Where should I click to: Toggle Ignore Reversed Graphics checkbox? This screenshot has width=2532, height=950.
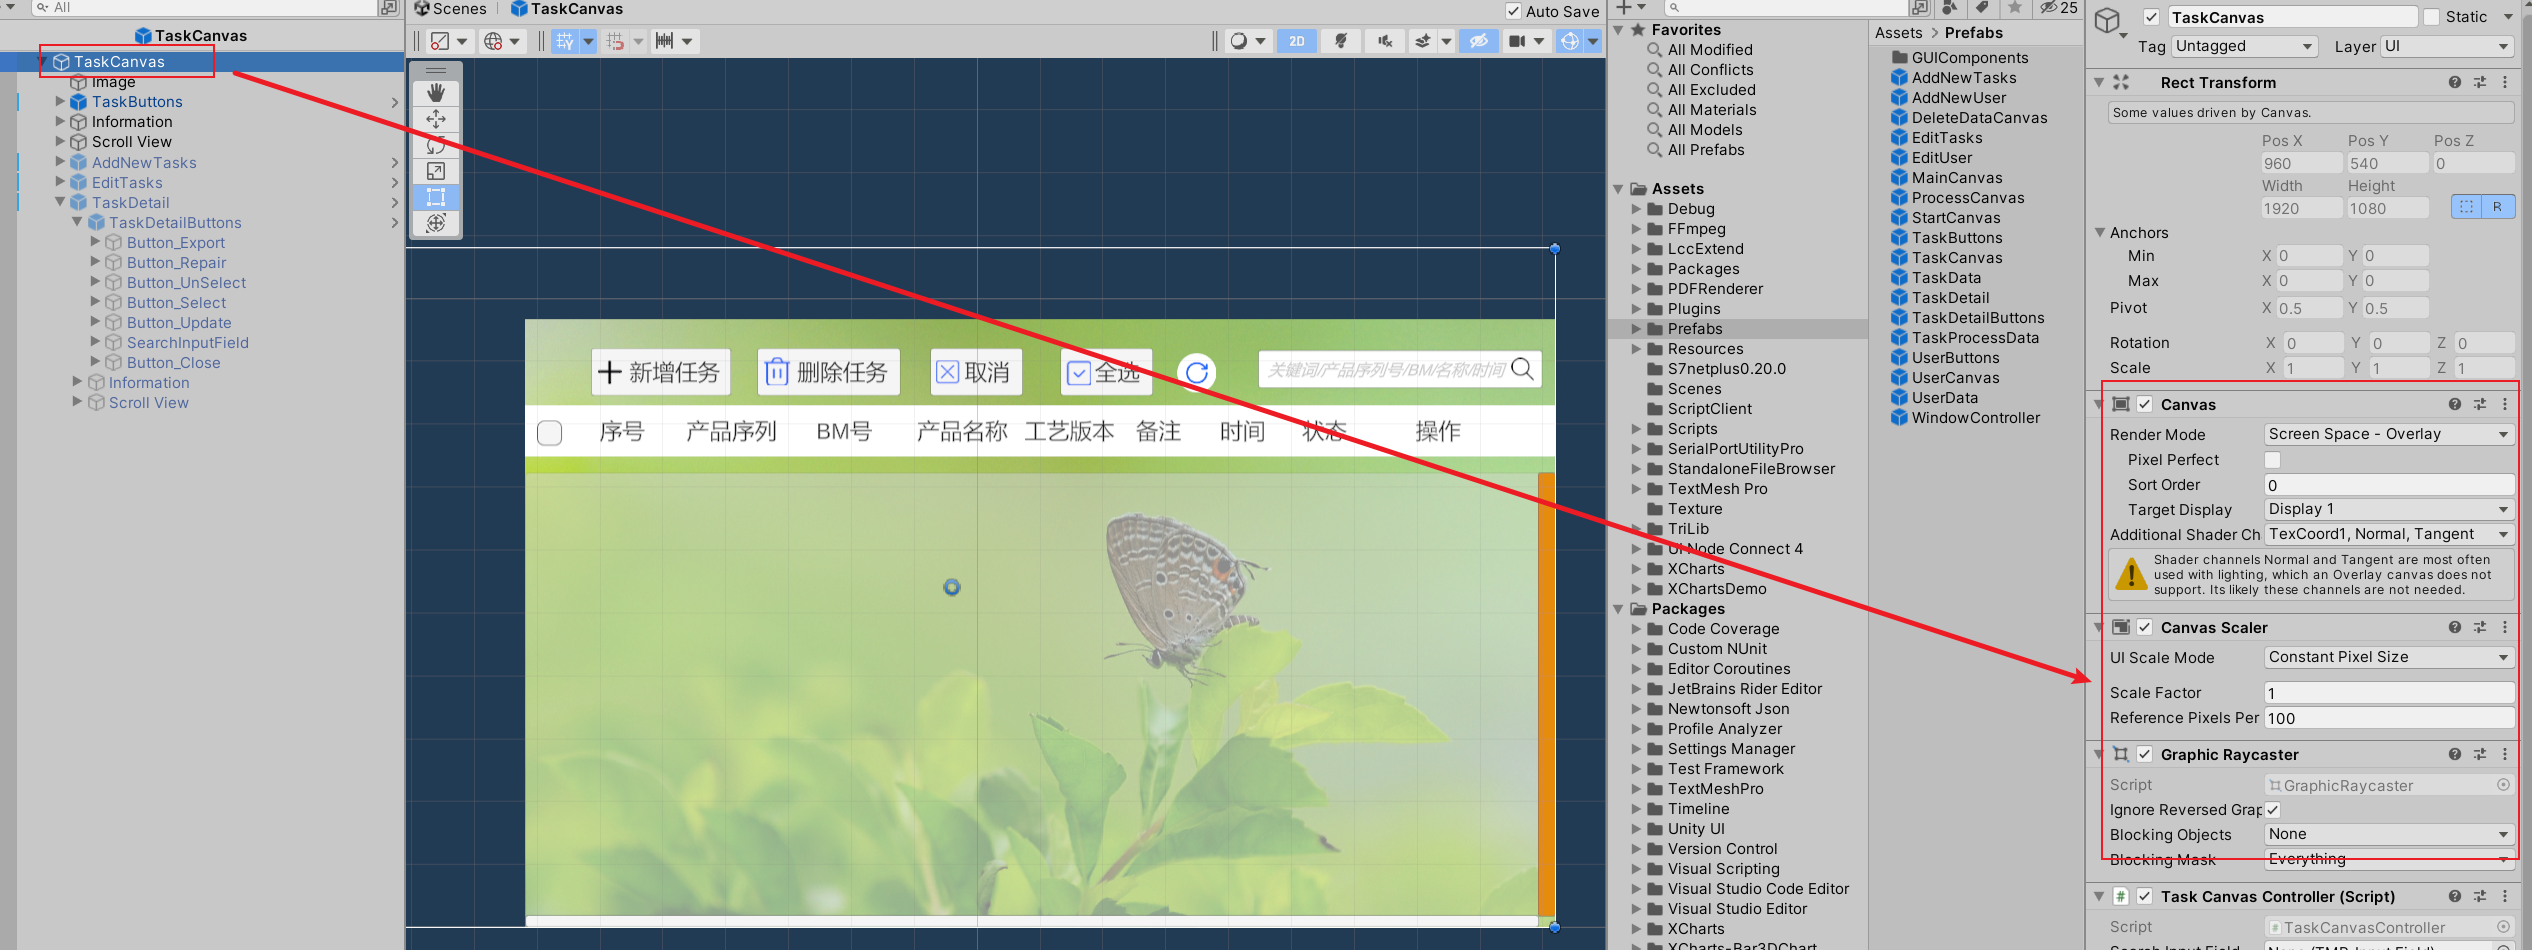2273,810
